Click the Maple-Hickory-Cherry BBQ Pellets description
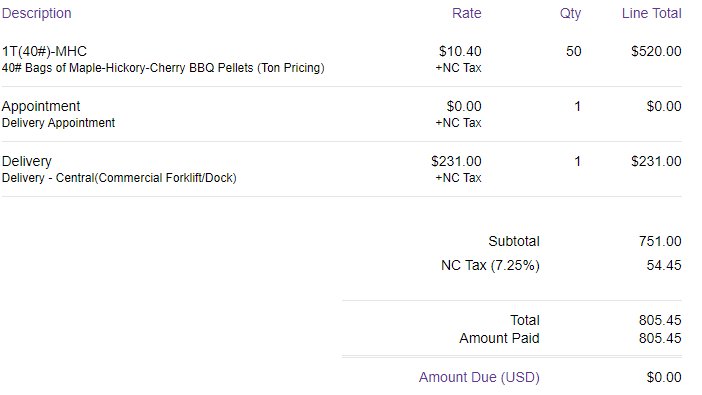Image resolution: width=702 pixels, height=395 pixels. click(163, 68)
